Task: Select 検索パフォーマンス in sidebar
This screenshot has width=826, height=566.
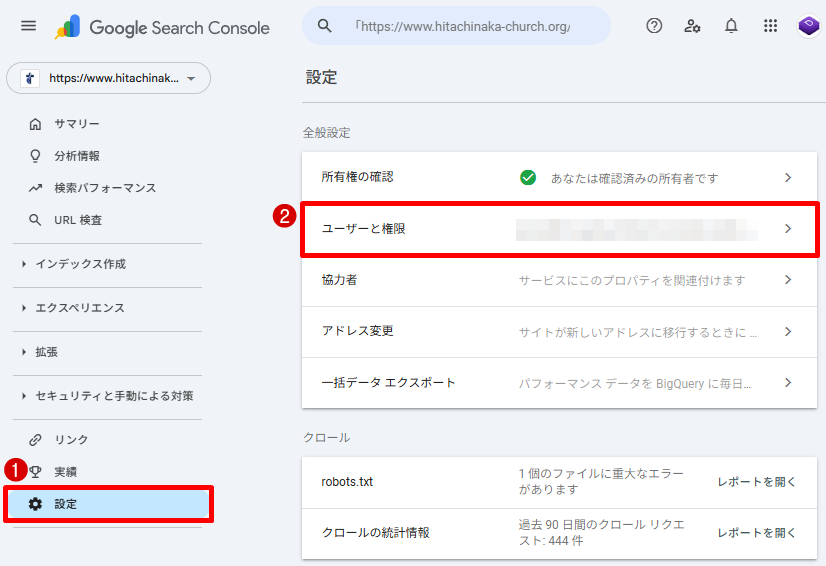Action: (x=104, y=188)
